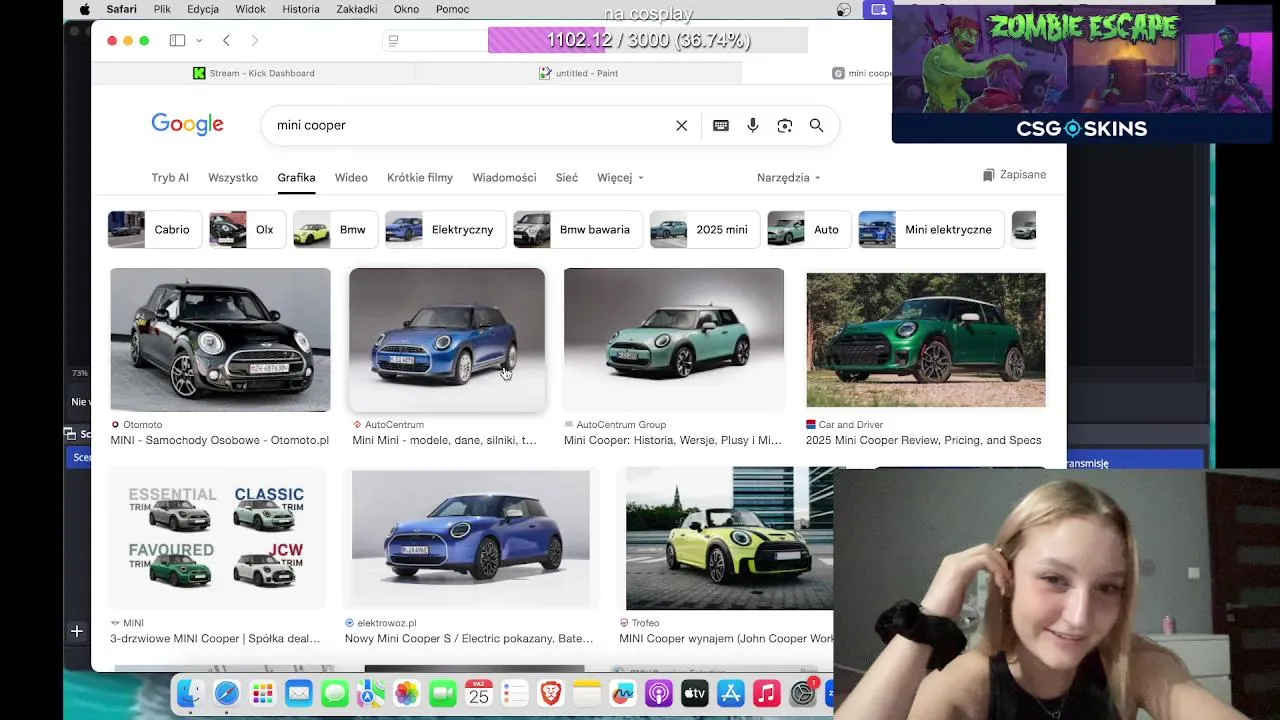Filter images by Mini elektryczne chip

pos(931,230)
